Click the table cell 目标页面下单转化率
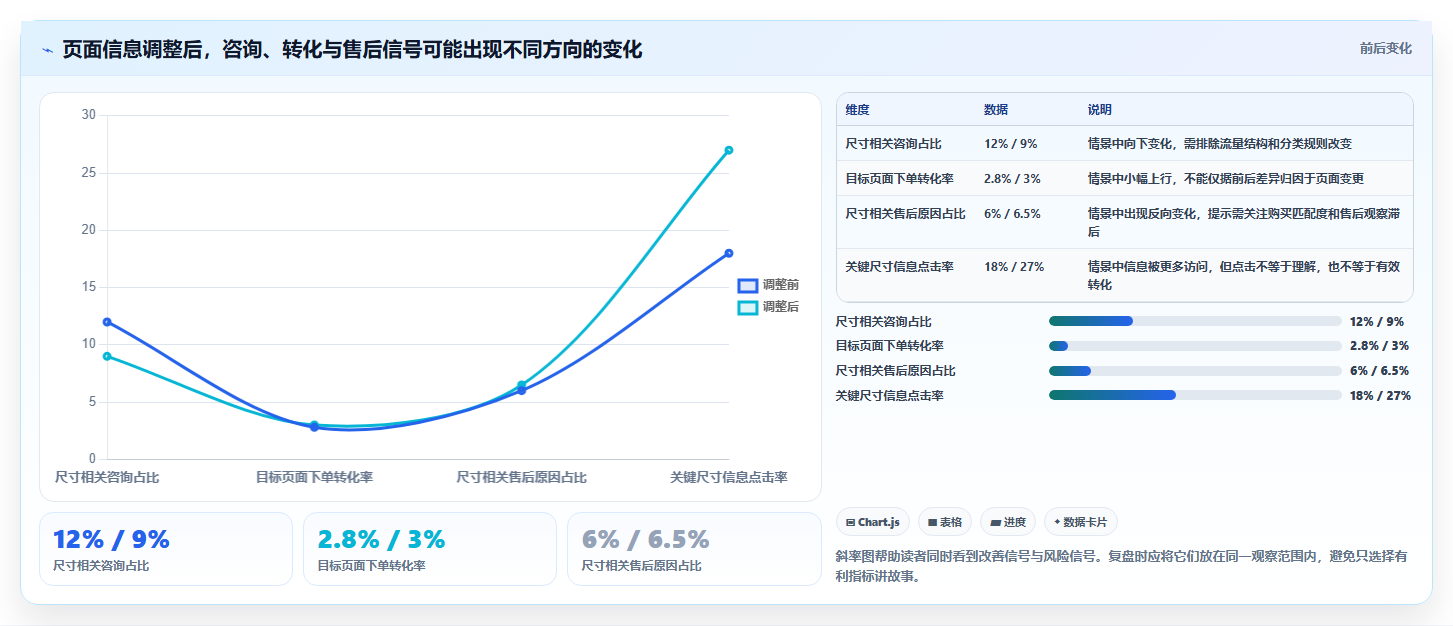Image resolution: width=1453 pixels, height=626 pixels. click(x=899, y=179)
